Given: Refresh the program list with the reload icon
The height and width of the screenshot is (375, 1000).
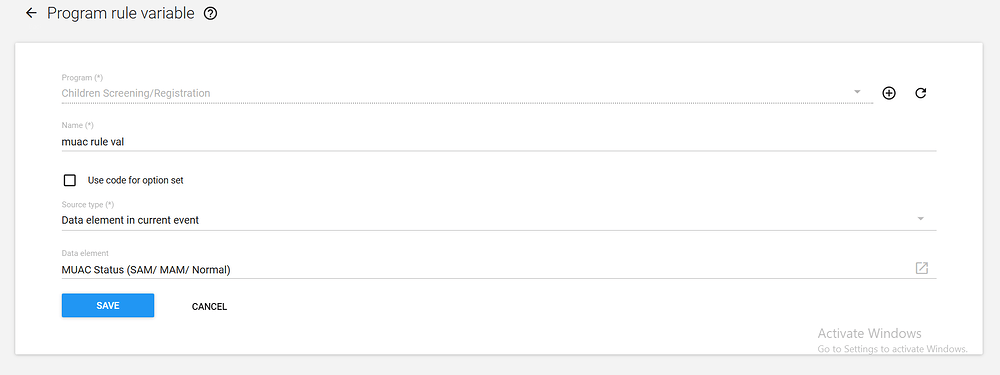Looking at the screenshot, I should 920,93.
